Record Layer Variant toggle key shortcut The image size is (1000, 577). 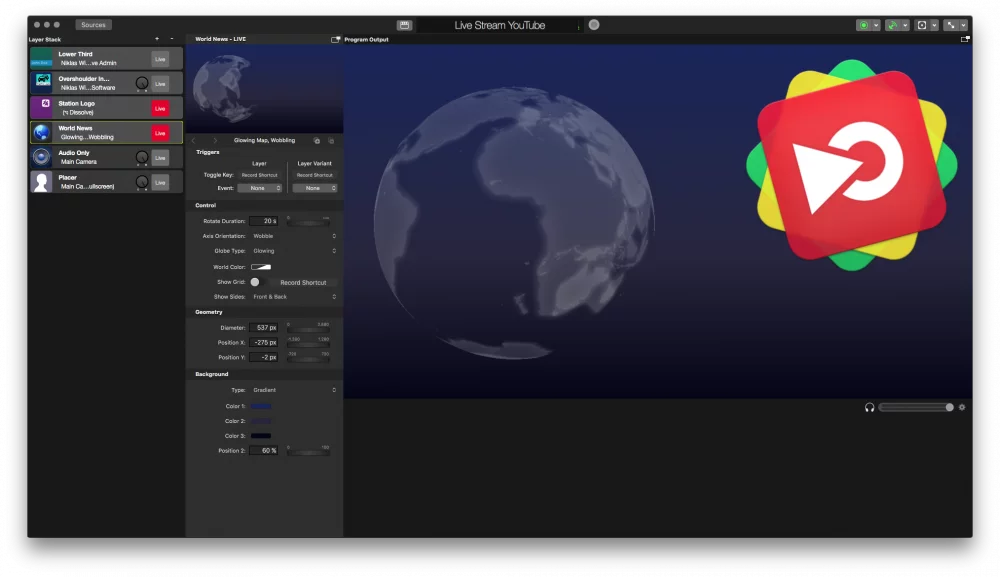click(x=314, y=175)
